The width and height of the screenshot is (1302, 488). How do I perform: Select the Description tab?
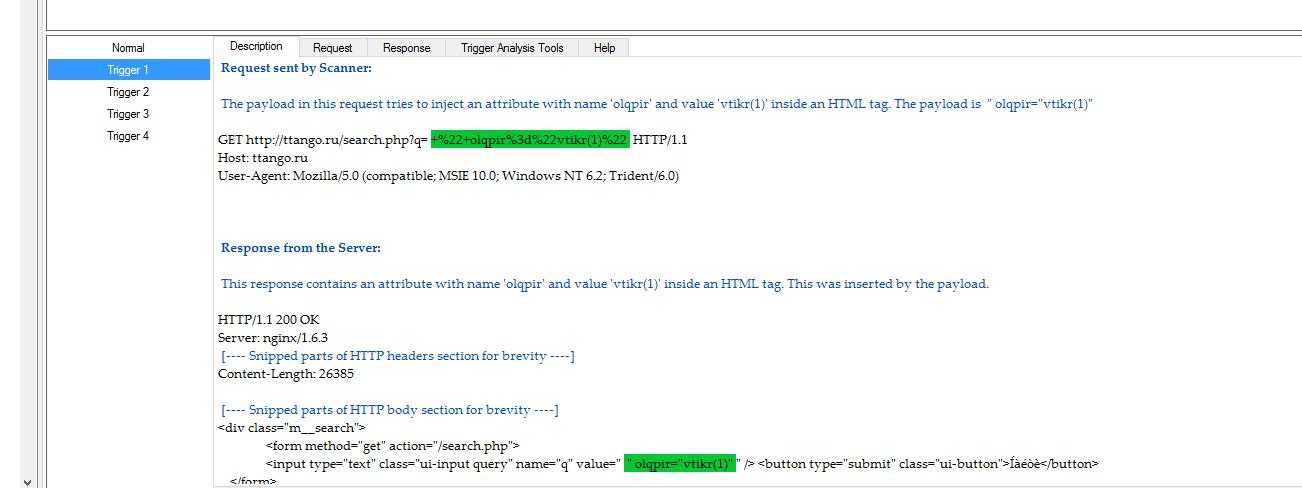click(x=256, y=47)
